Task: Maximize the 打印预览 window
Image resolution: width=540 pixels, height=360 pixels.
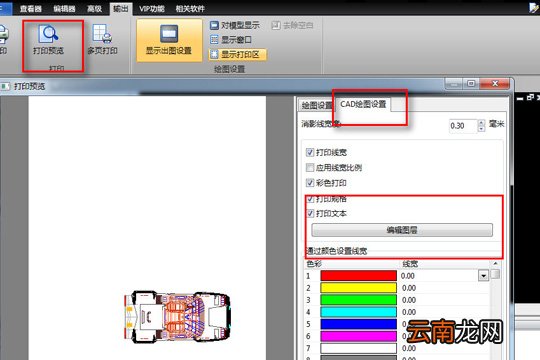Action: click(x=471, y=84)
